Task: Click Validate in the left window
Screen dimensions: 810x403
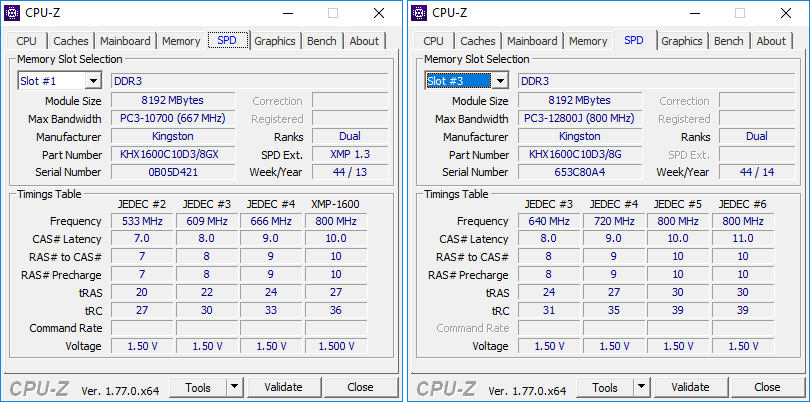Action: tap(283, 387)
